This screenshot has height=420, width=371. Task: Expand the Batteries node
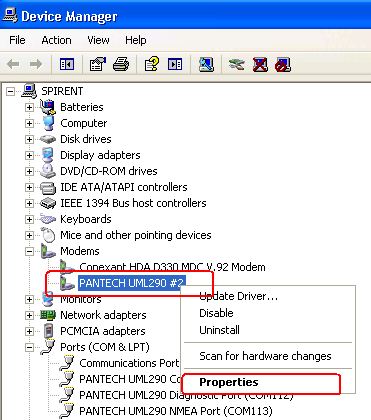pos(29,107)
